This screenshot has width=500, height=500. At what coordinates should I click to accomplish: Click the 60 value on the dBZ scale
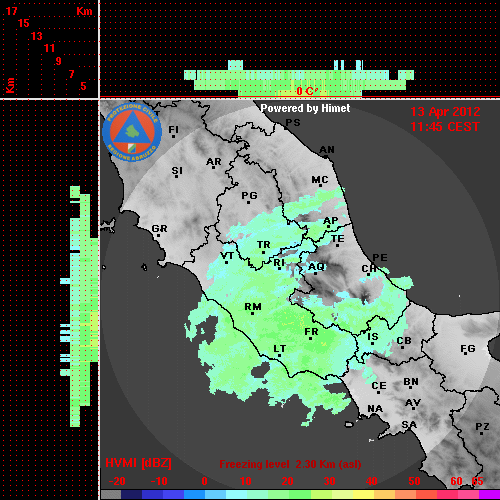[x=456, y=481]
